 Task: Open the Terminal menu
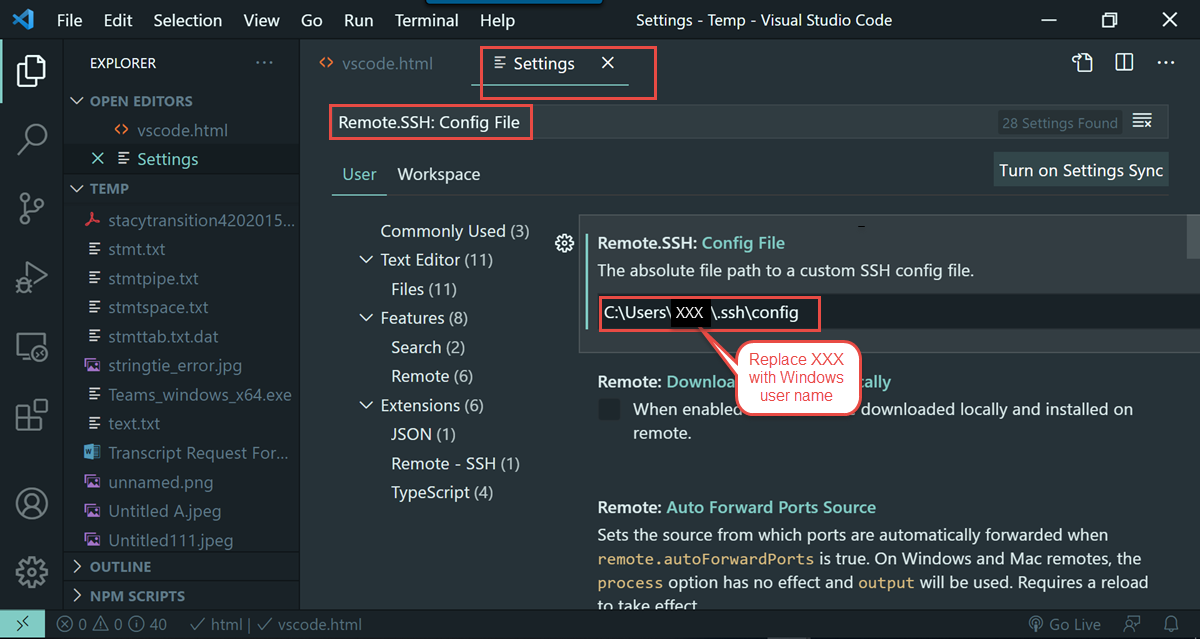coord(426,20)
